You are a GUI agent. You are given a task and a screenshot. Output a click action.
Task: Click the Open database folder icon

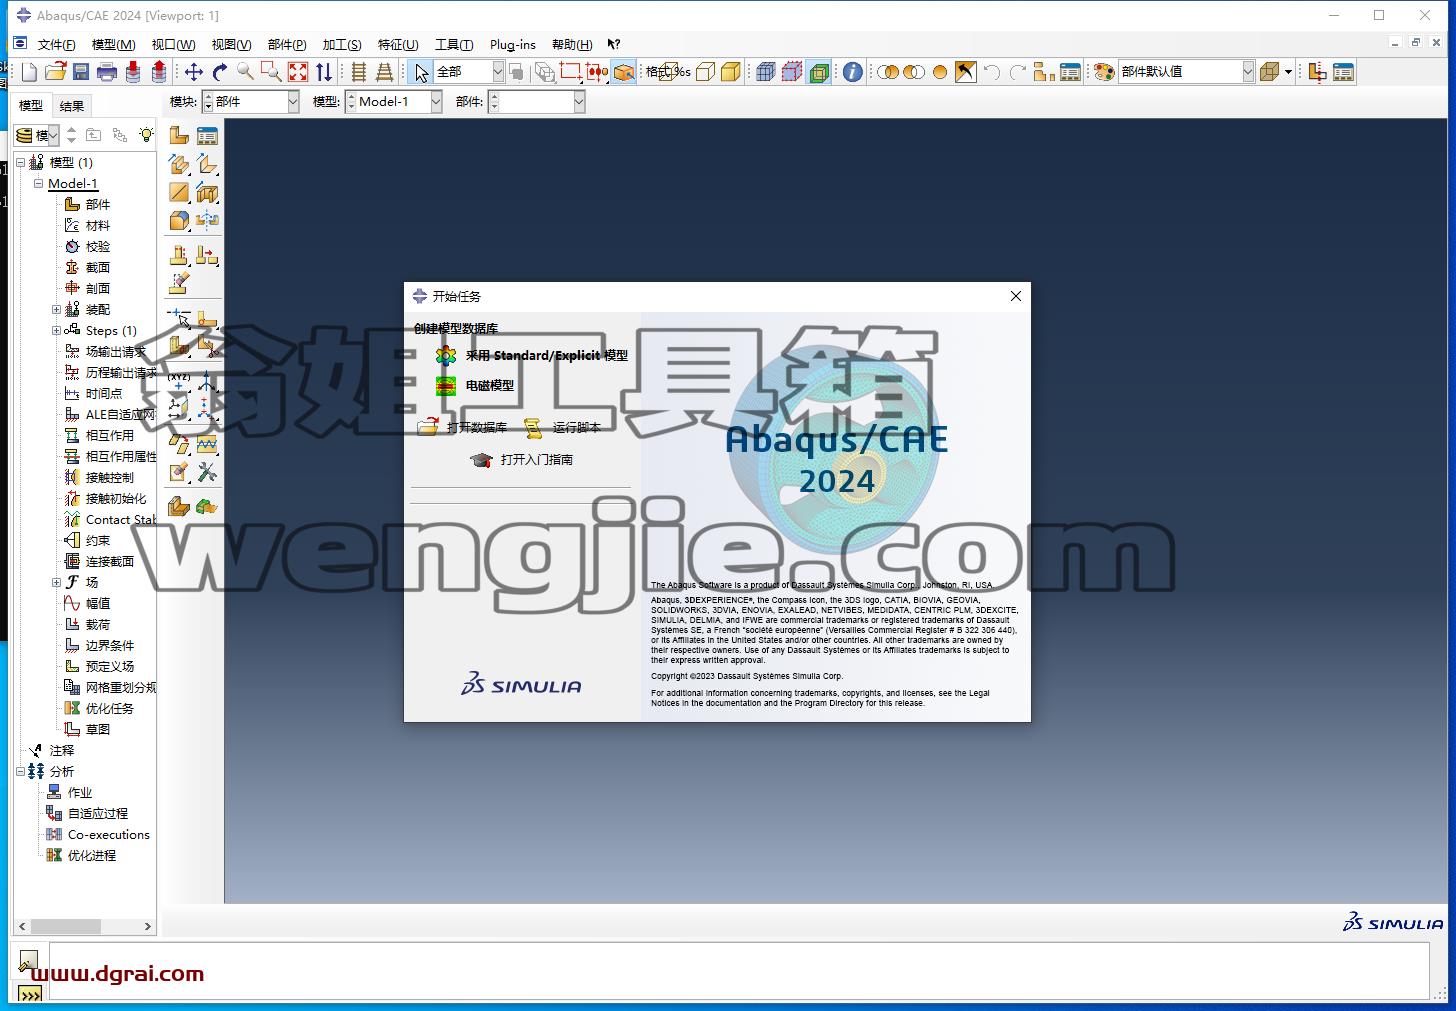pos(55,72)
